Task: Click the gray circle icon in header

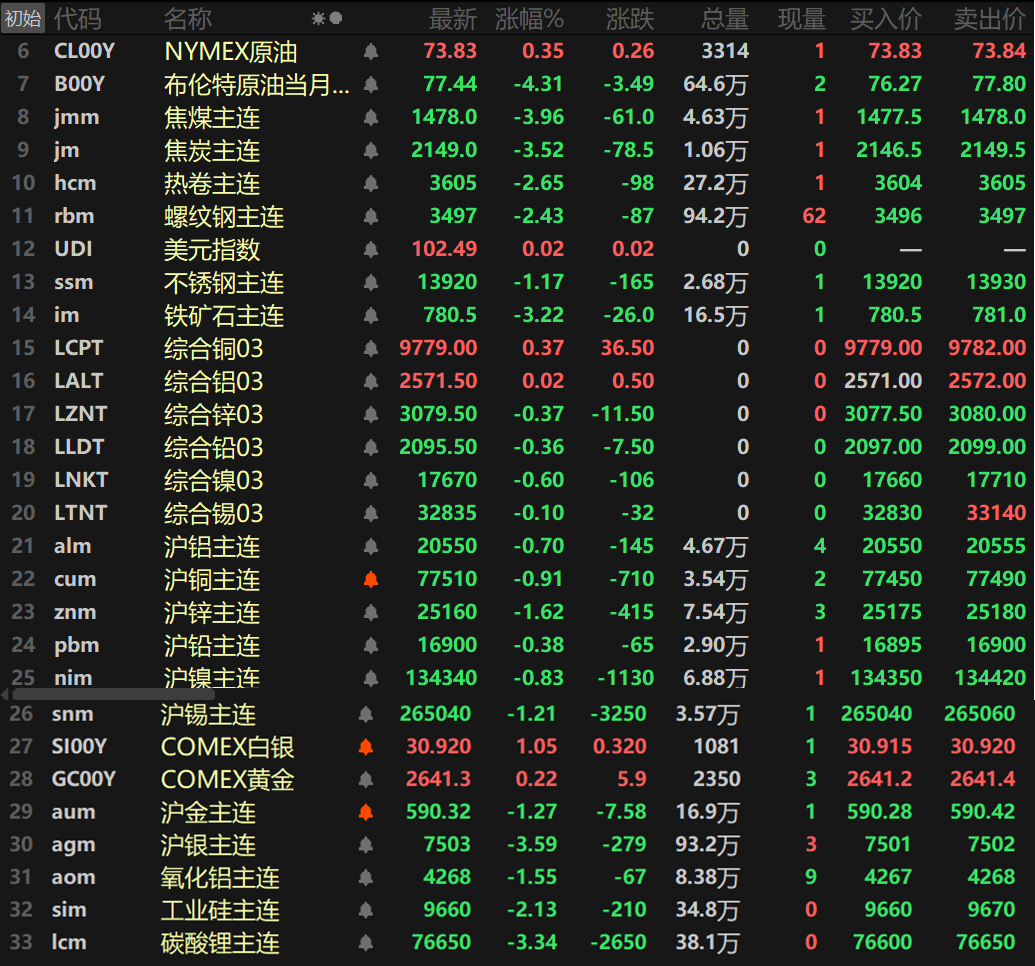Action: pyautogui.click(x=336, y=18)
